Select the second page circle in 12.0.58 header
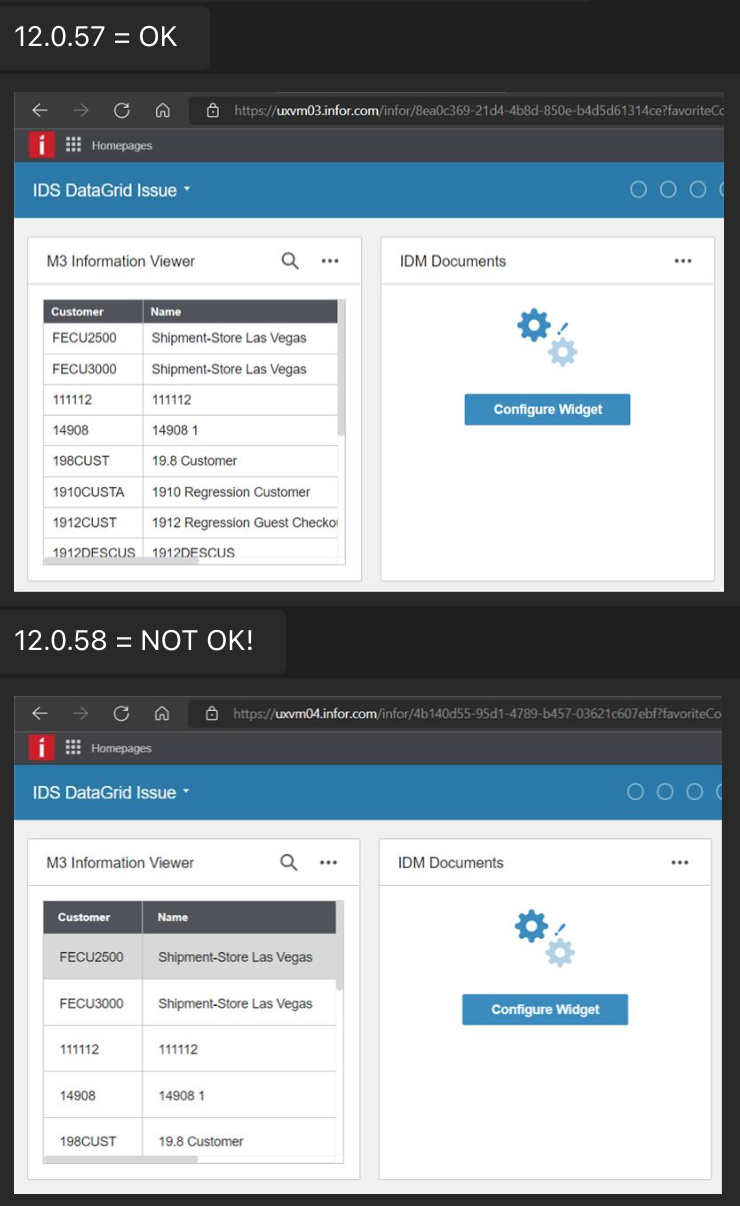Image resolution: width=740 pixels, height=1206 pixels. click(666, 792)
